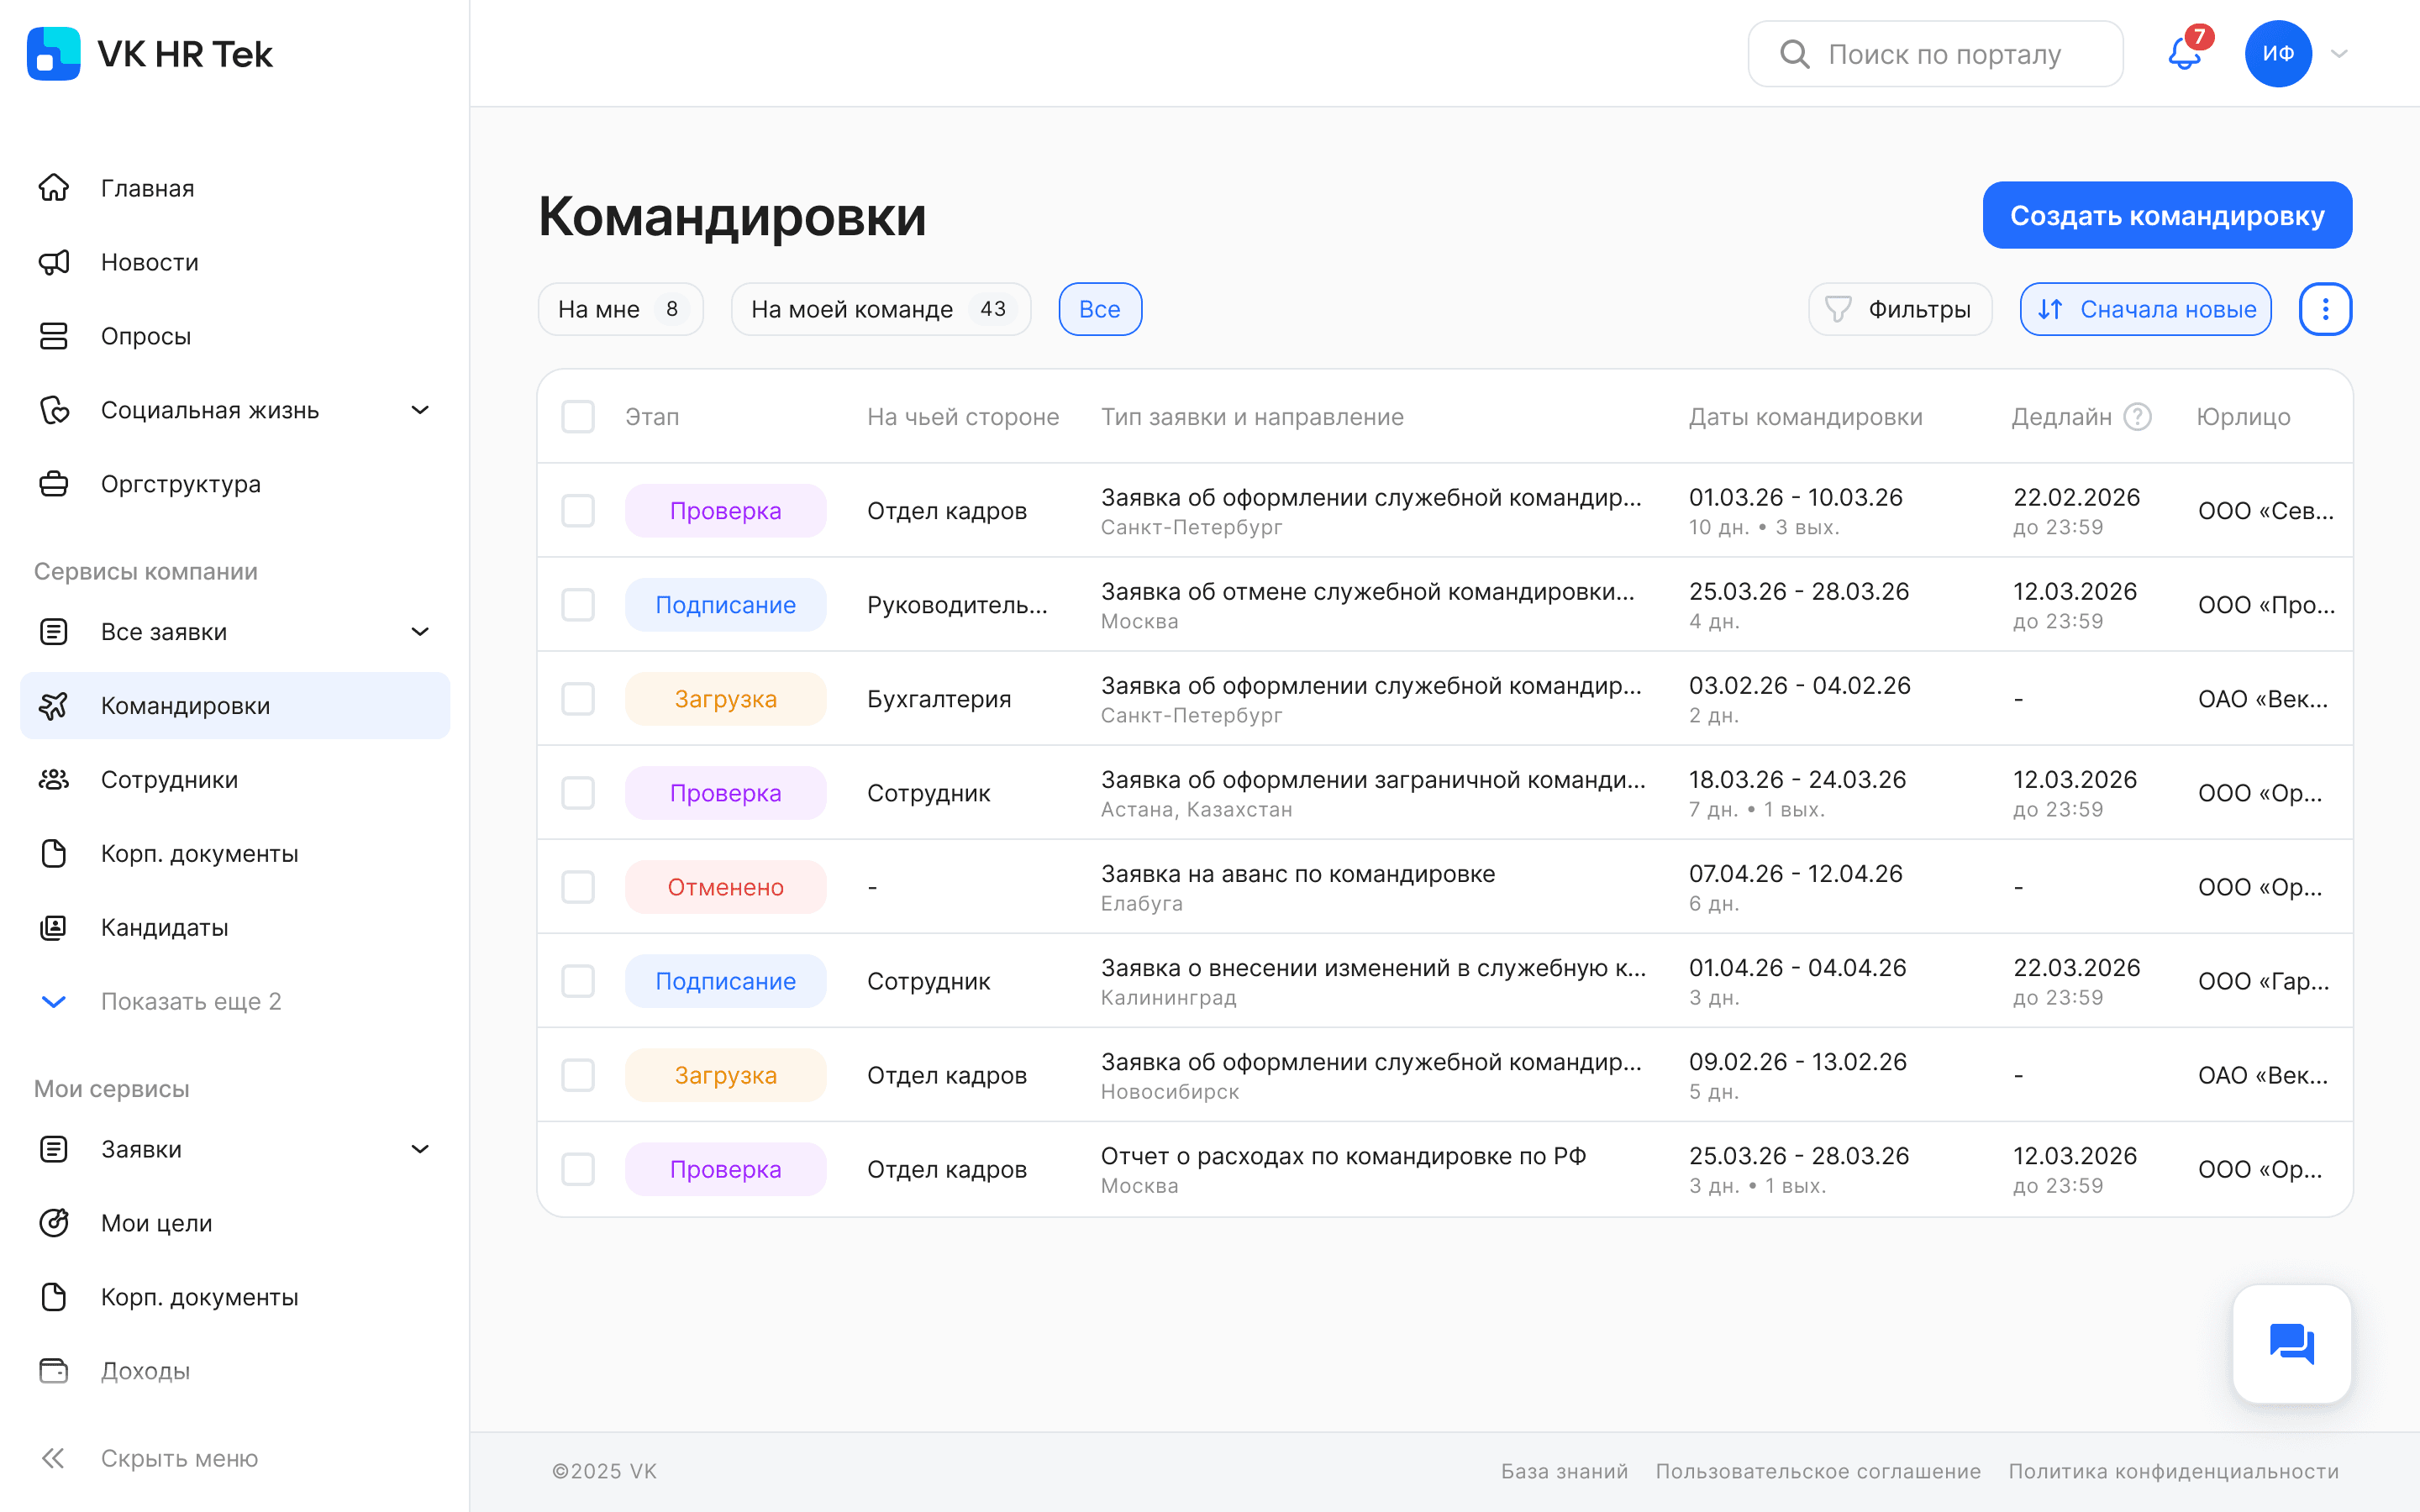Switch to the На моей команде tab
The height and width of the screenshot is (1512, 2420).
coord(880,309)
